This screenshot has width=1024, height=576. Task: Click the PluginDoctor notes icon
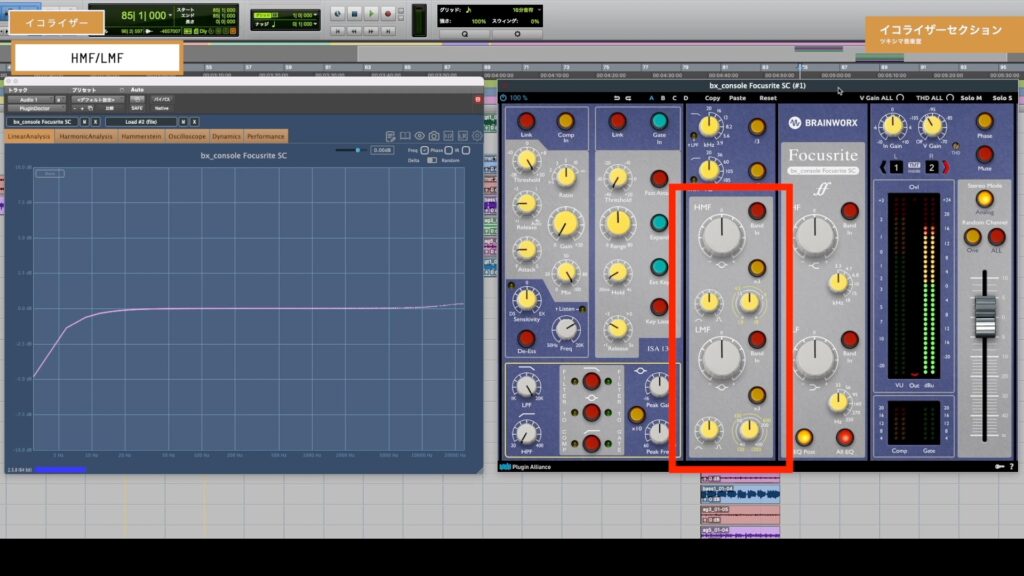click(391, 136)
